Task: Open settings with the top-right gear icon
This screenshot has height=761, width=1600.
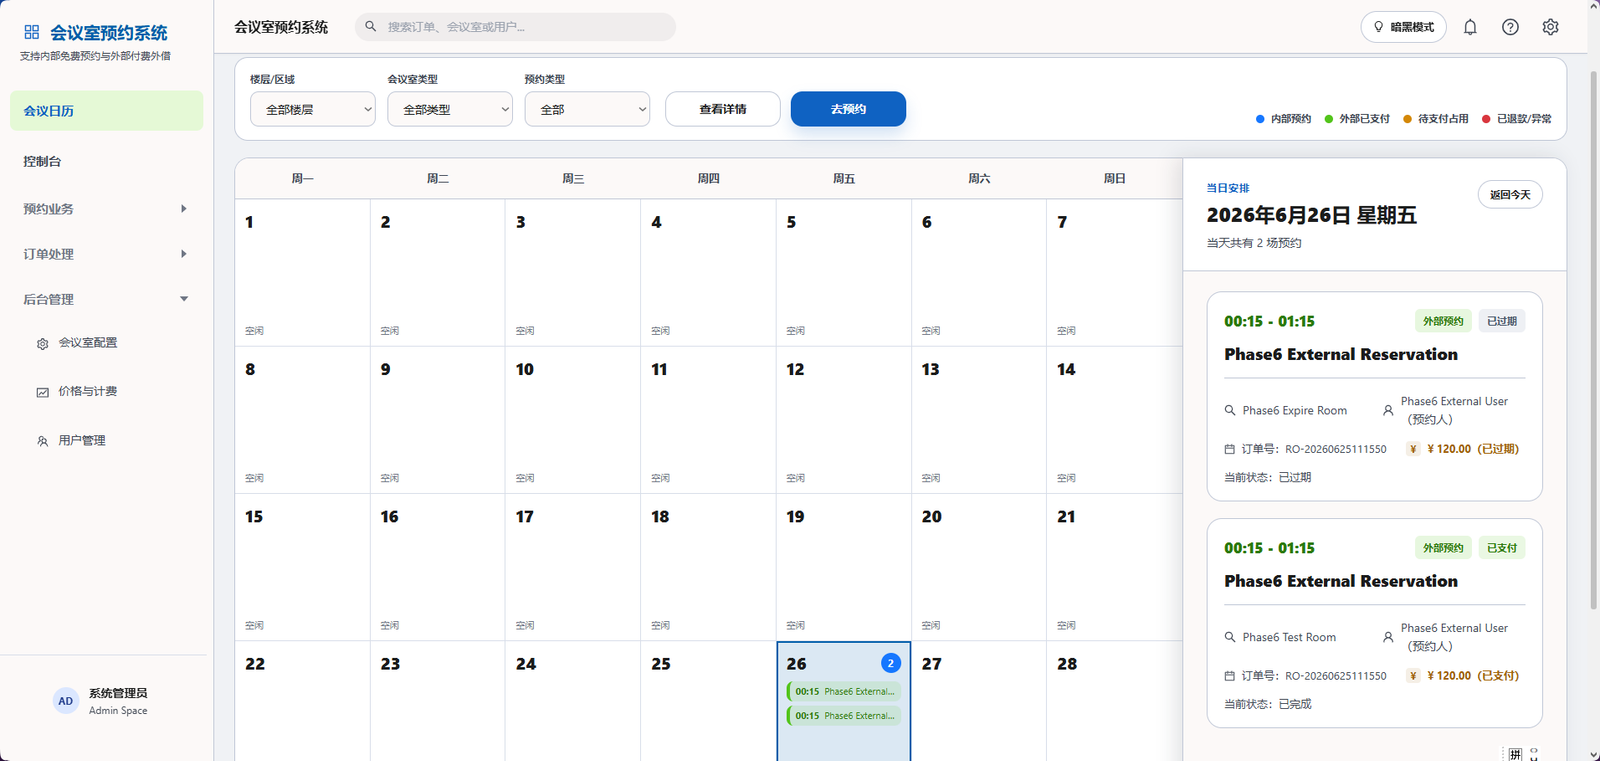Action: [1550, 27]
